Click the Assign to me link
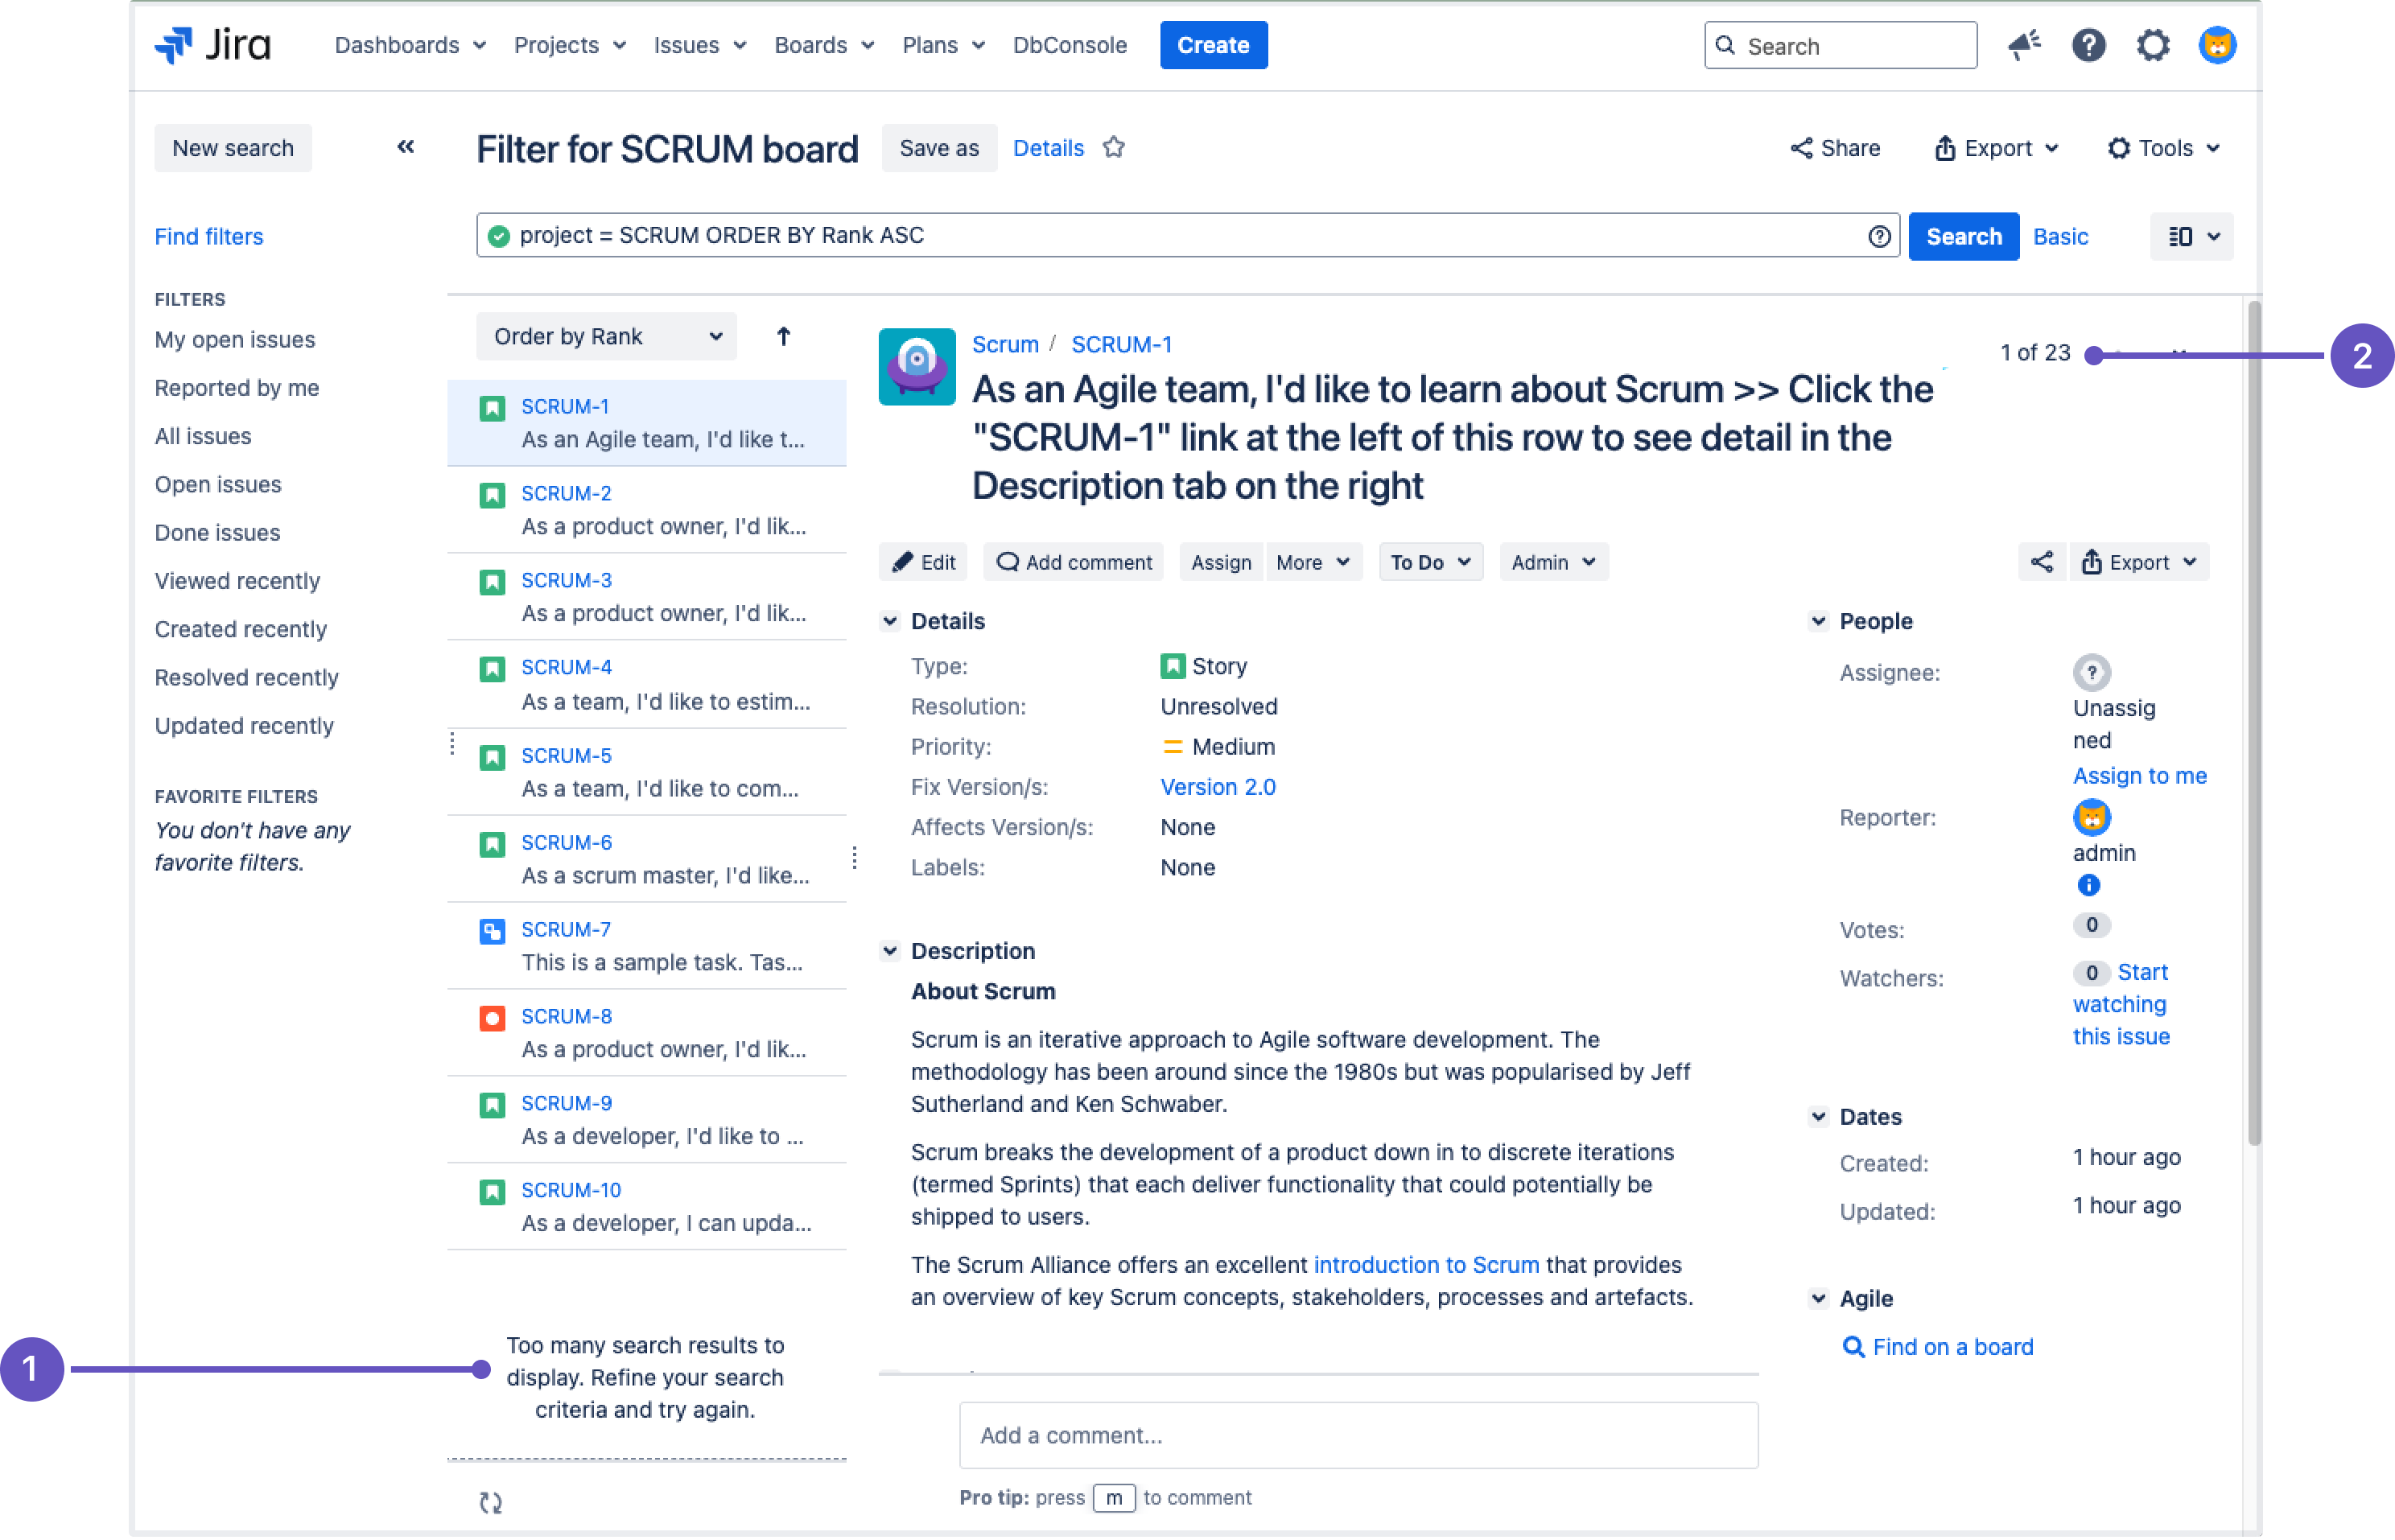Image resolution: width=2395 pixels, height=1540 pixels. (2138, 776)
